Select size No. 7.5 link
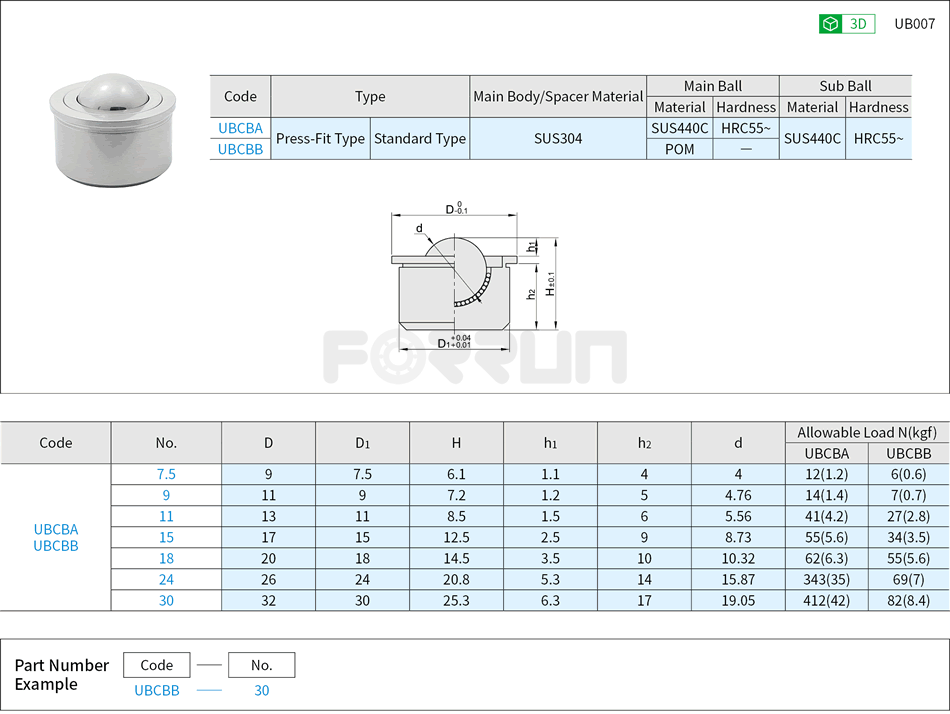The height and width of the screenshot is (714, 950). tap(166, 474)
